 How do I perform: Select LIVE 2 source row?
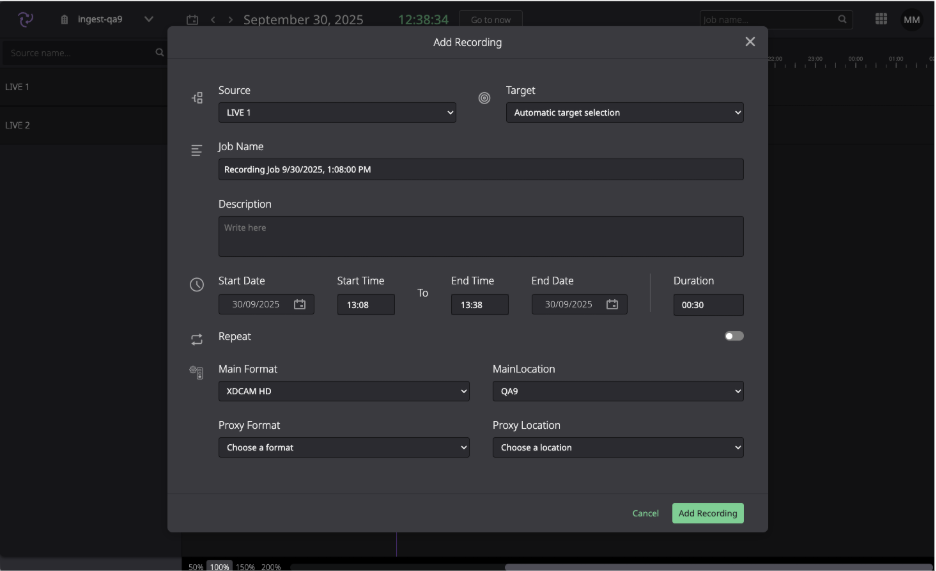84,125
